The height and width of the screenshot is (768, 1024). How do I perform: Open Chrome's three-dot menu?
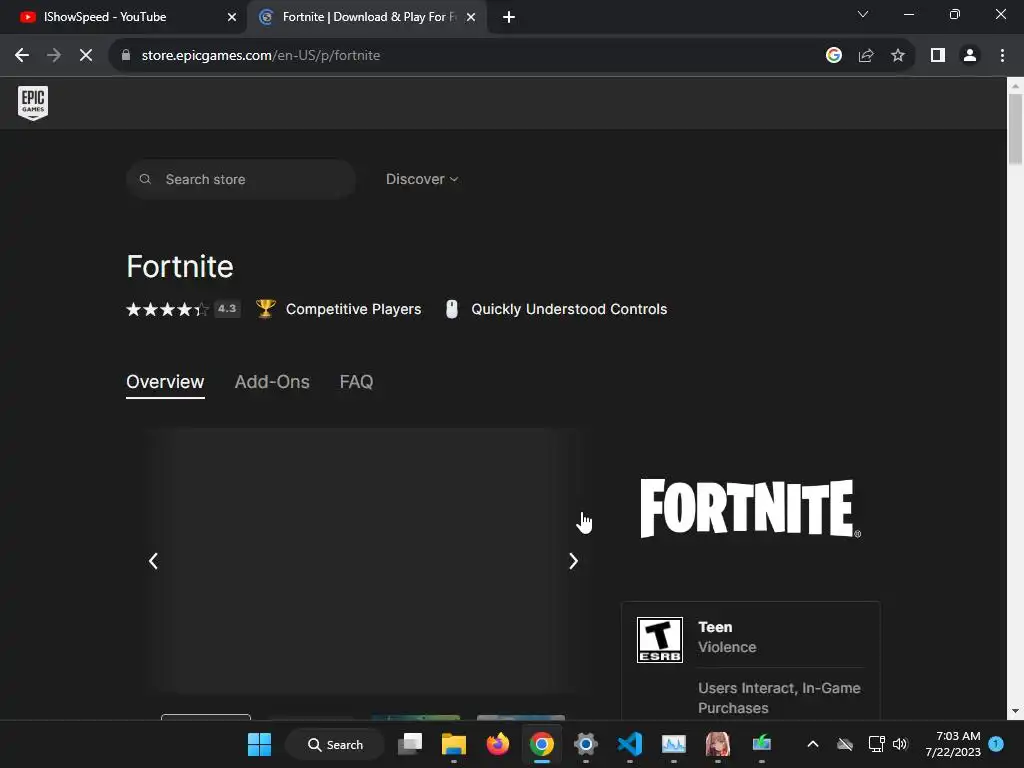point(1002,56)
